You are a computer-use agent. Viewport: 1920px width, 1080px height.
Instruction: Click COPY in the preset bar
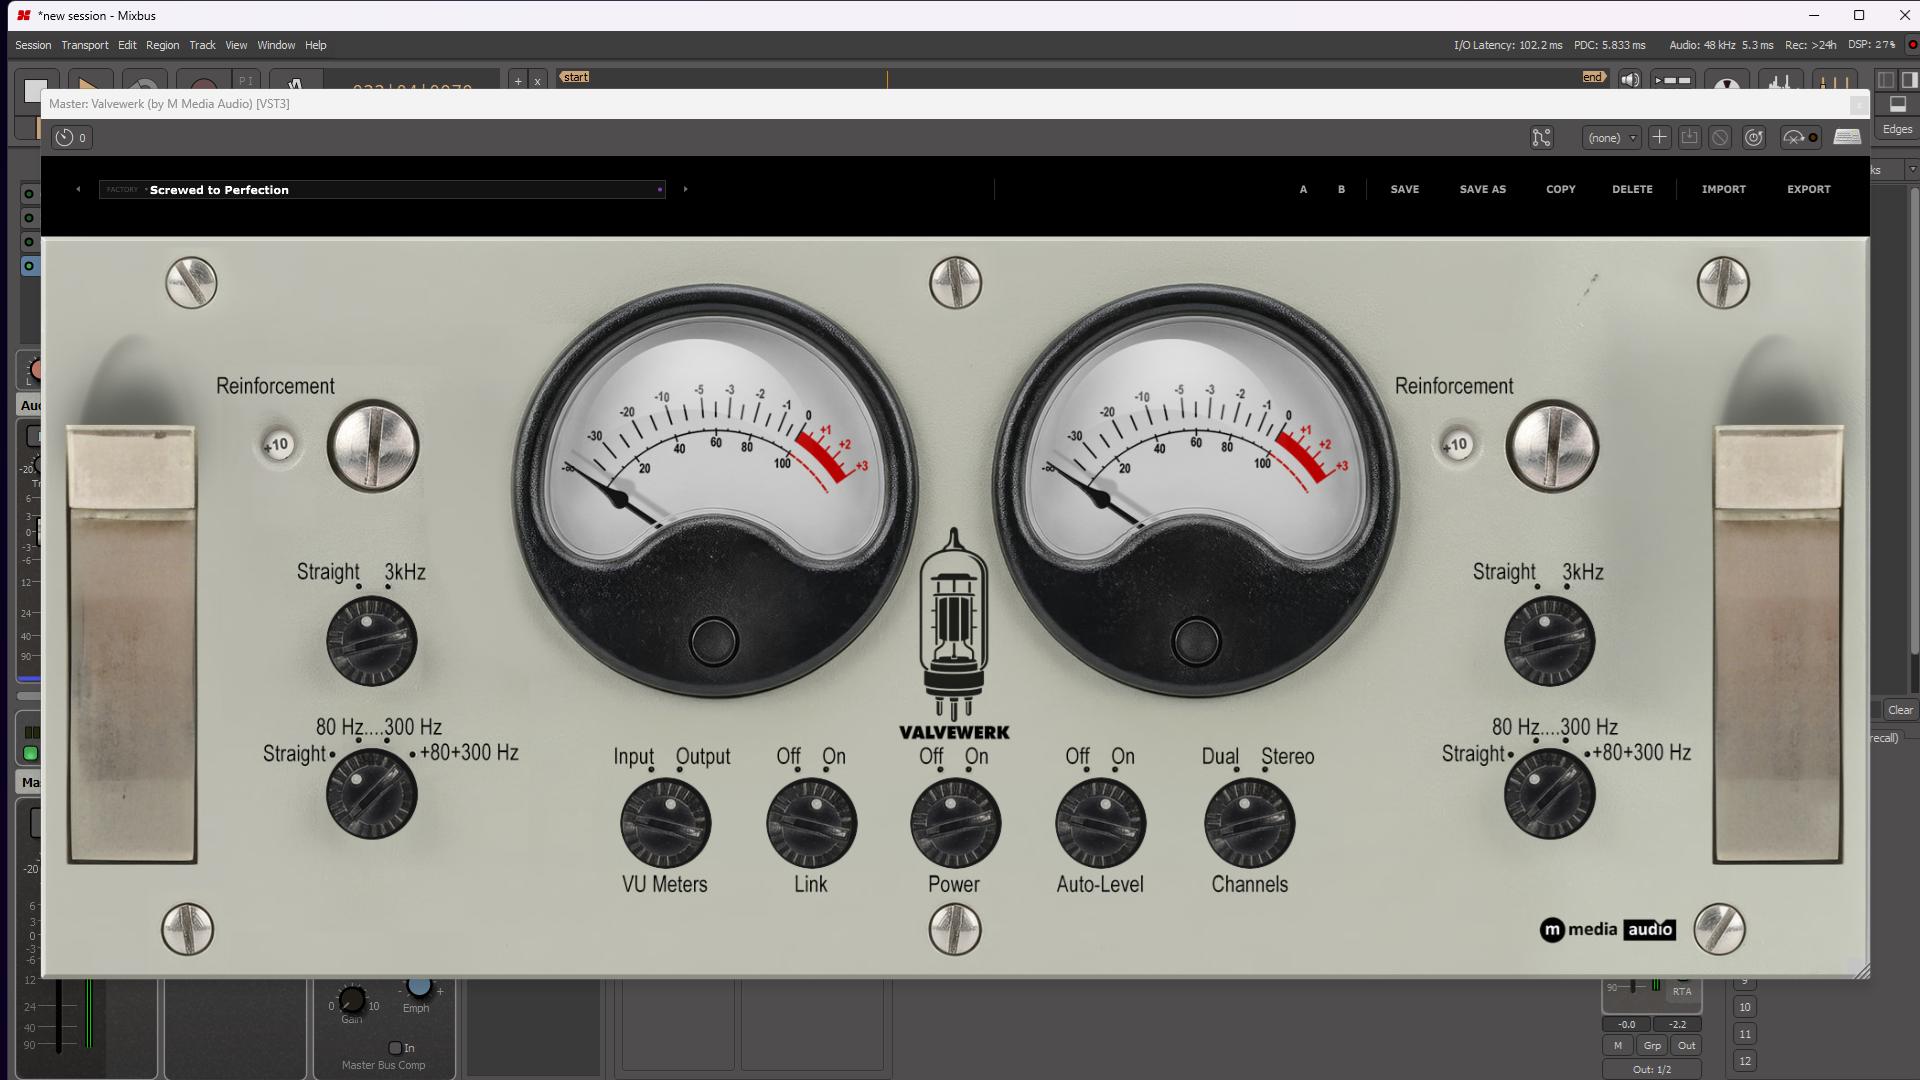tap(1561, 189)
